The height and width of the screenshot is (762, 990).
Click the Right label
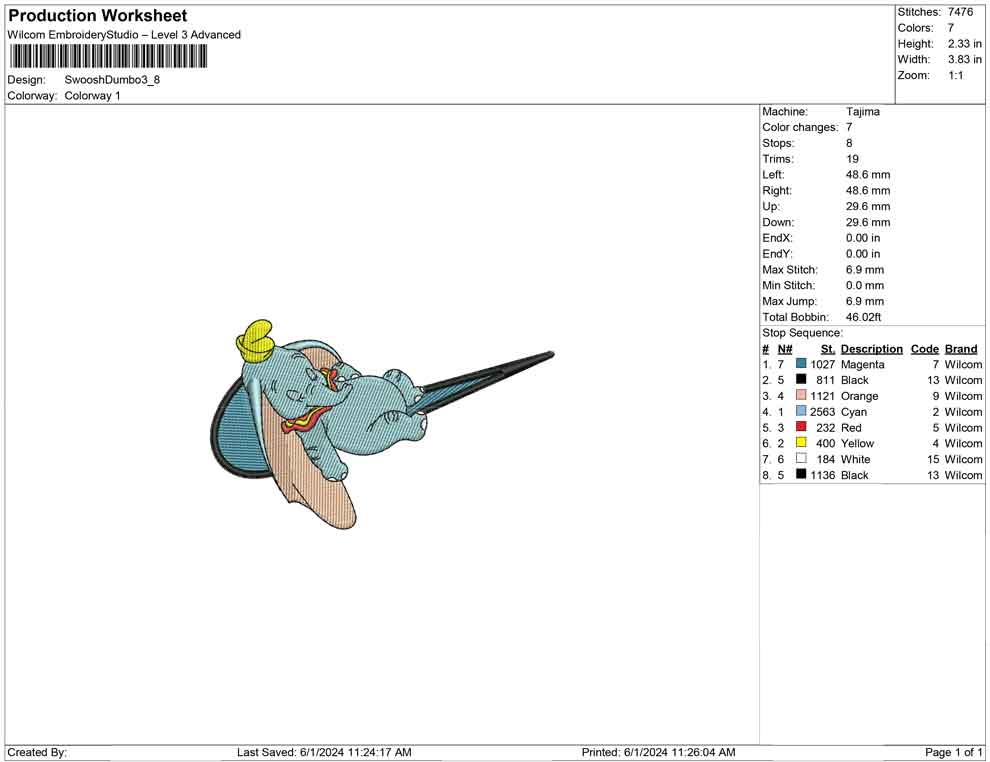pos(777,191)
